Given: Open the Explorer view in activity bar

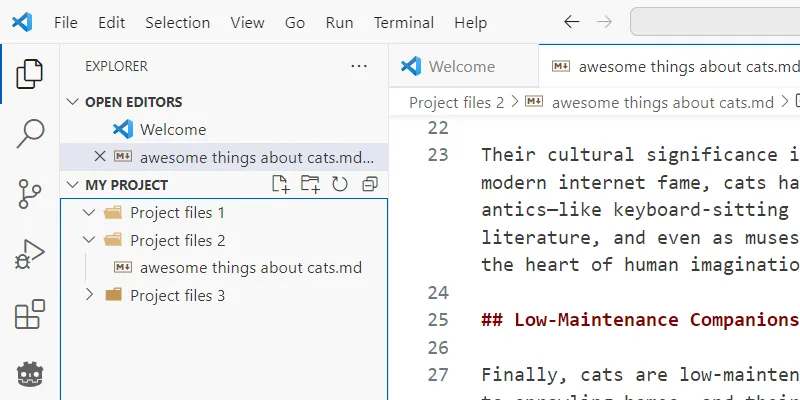Looking at the screenshot, I should (30, 73).
